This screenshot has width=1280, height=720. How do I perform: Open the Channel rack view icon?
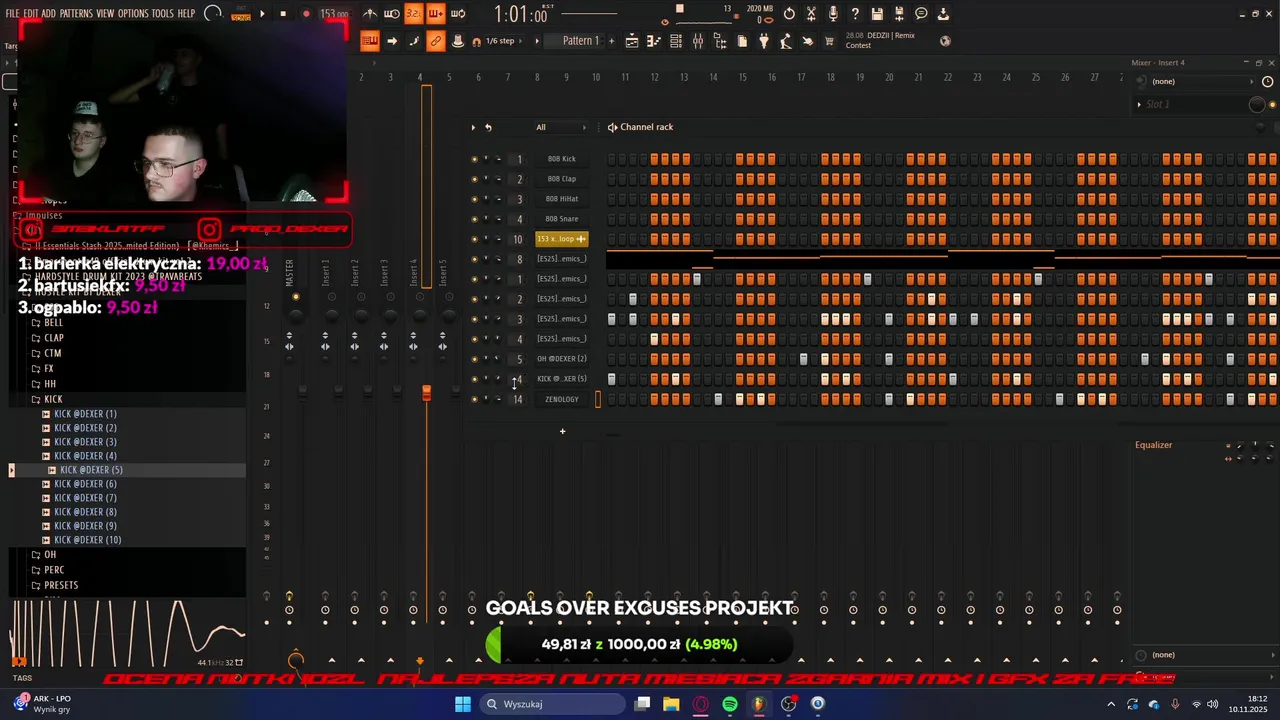coord(676,41)
